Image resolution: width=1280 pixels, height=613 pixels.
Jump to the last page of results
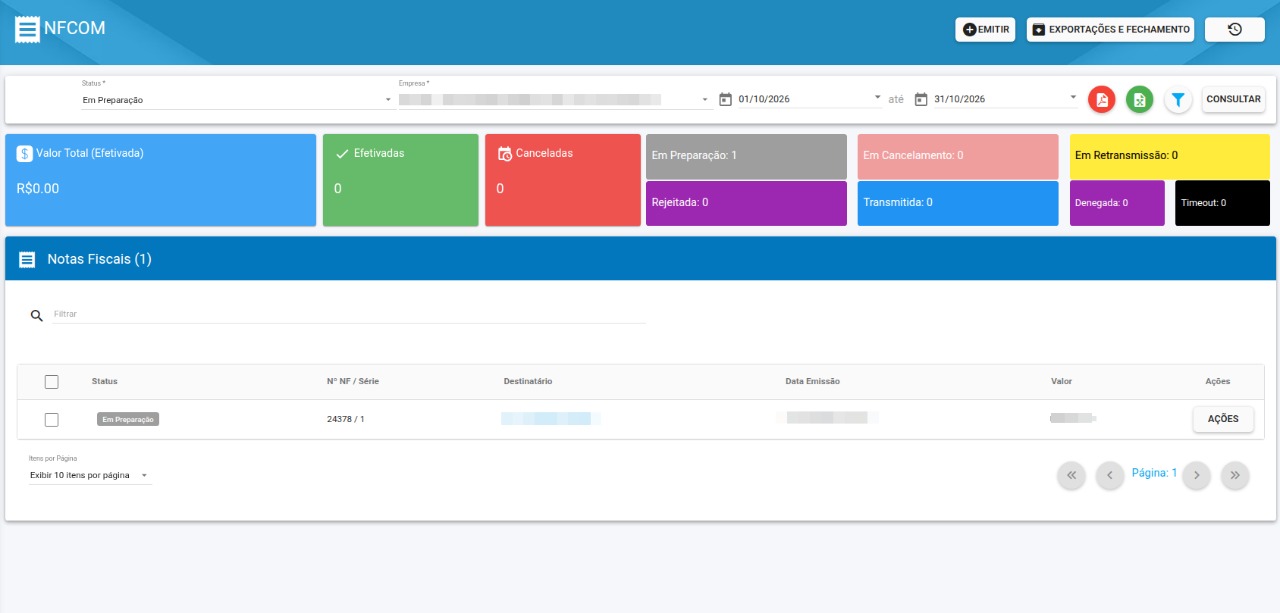(x=1236, y=475)
